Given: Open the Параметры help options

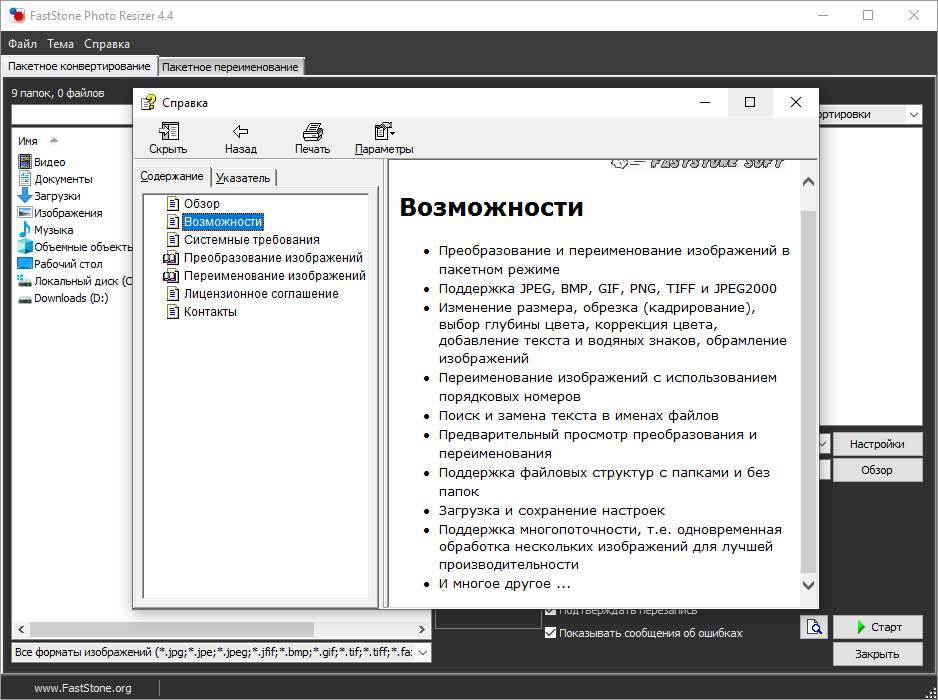Looking at the screenshot, I should [x=384, y=131].
